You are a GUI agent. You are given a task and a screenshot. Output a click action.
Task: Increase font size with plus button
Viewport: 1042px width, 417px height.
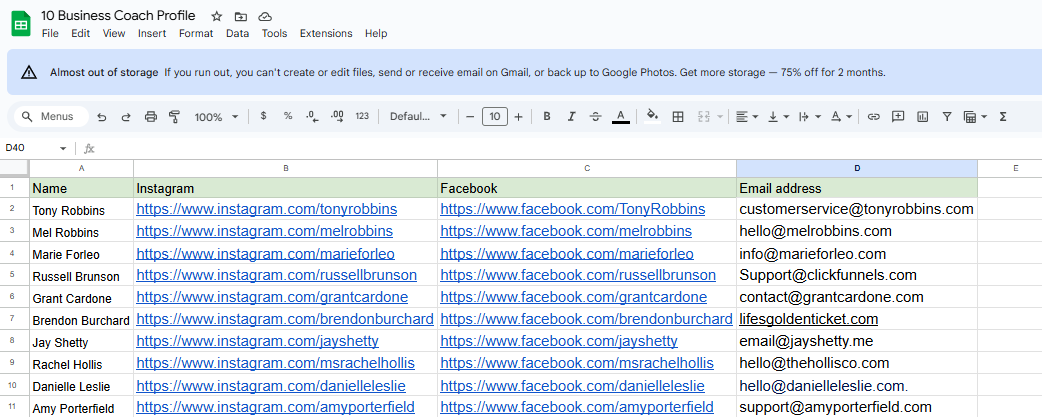pos(518,117)
